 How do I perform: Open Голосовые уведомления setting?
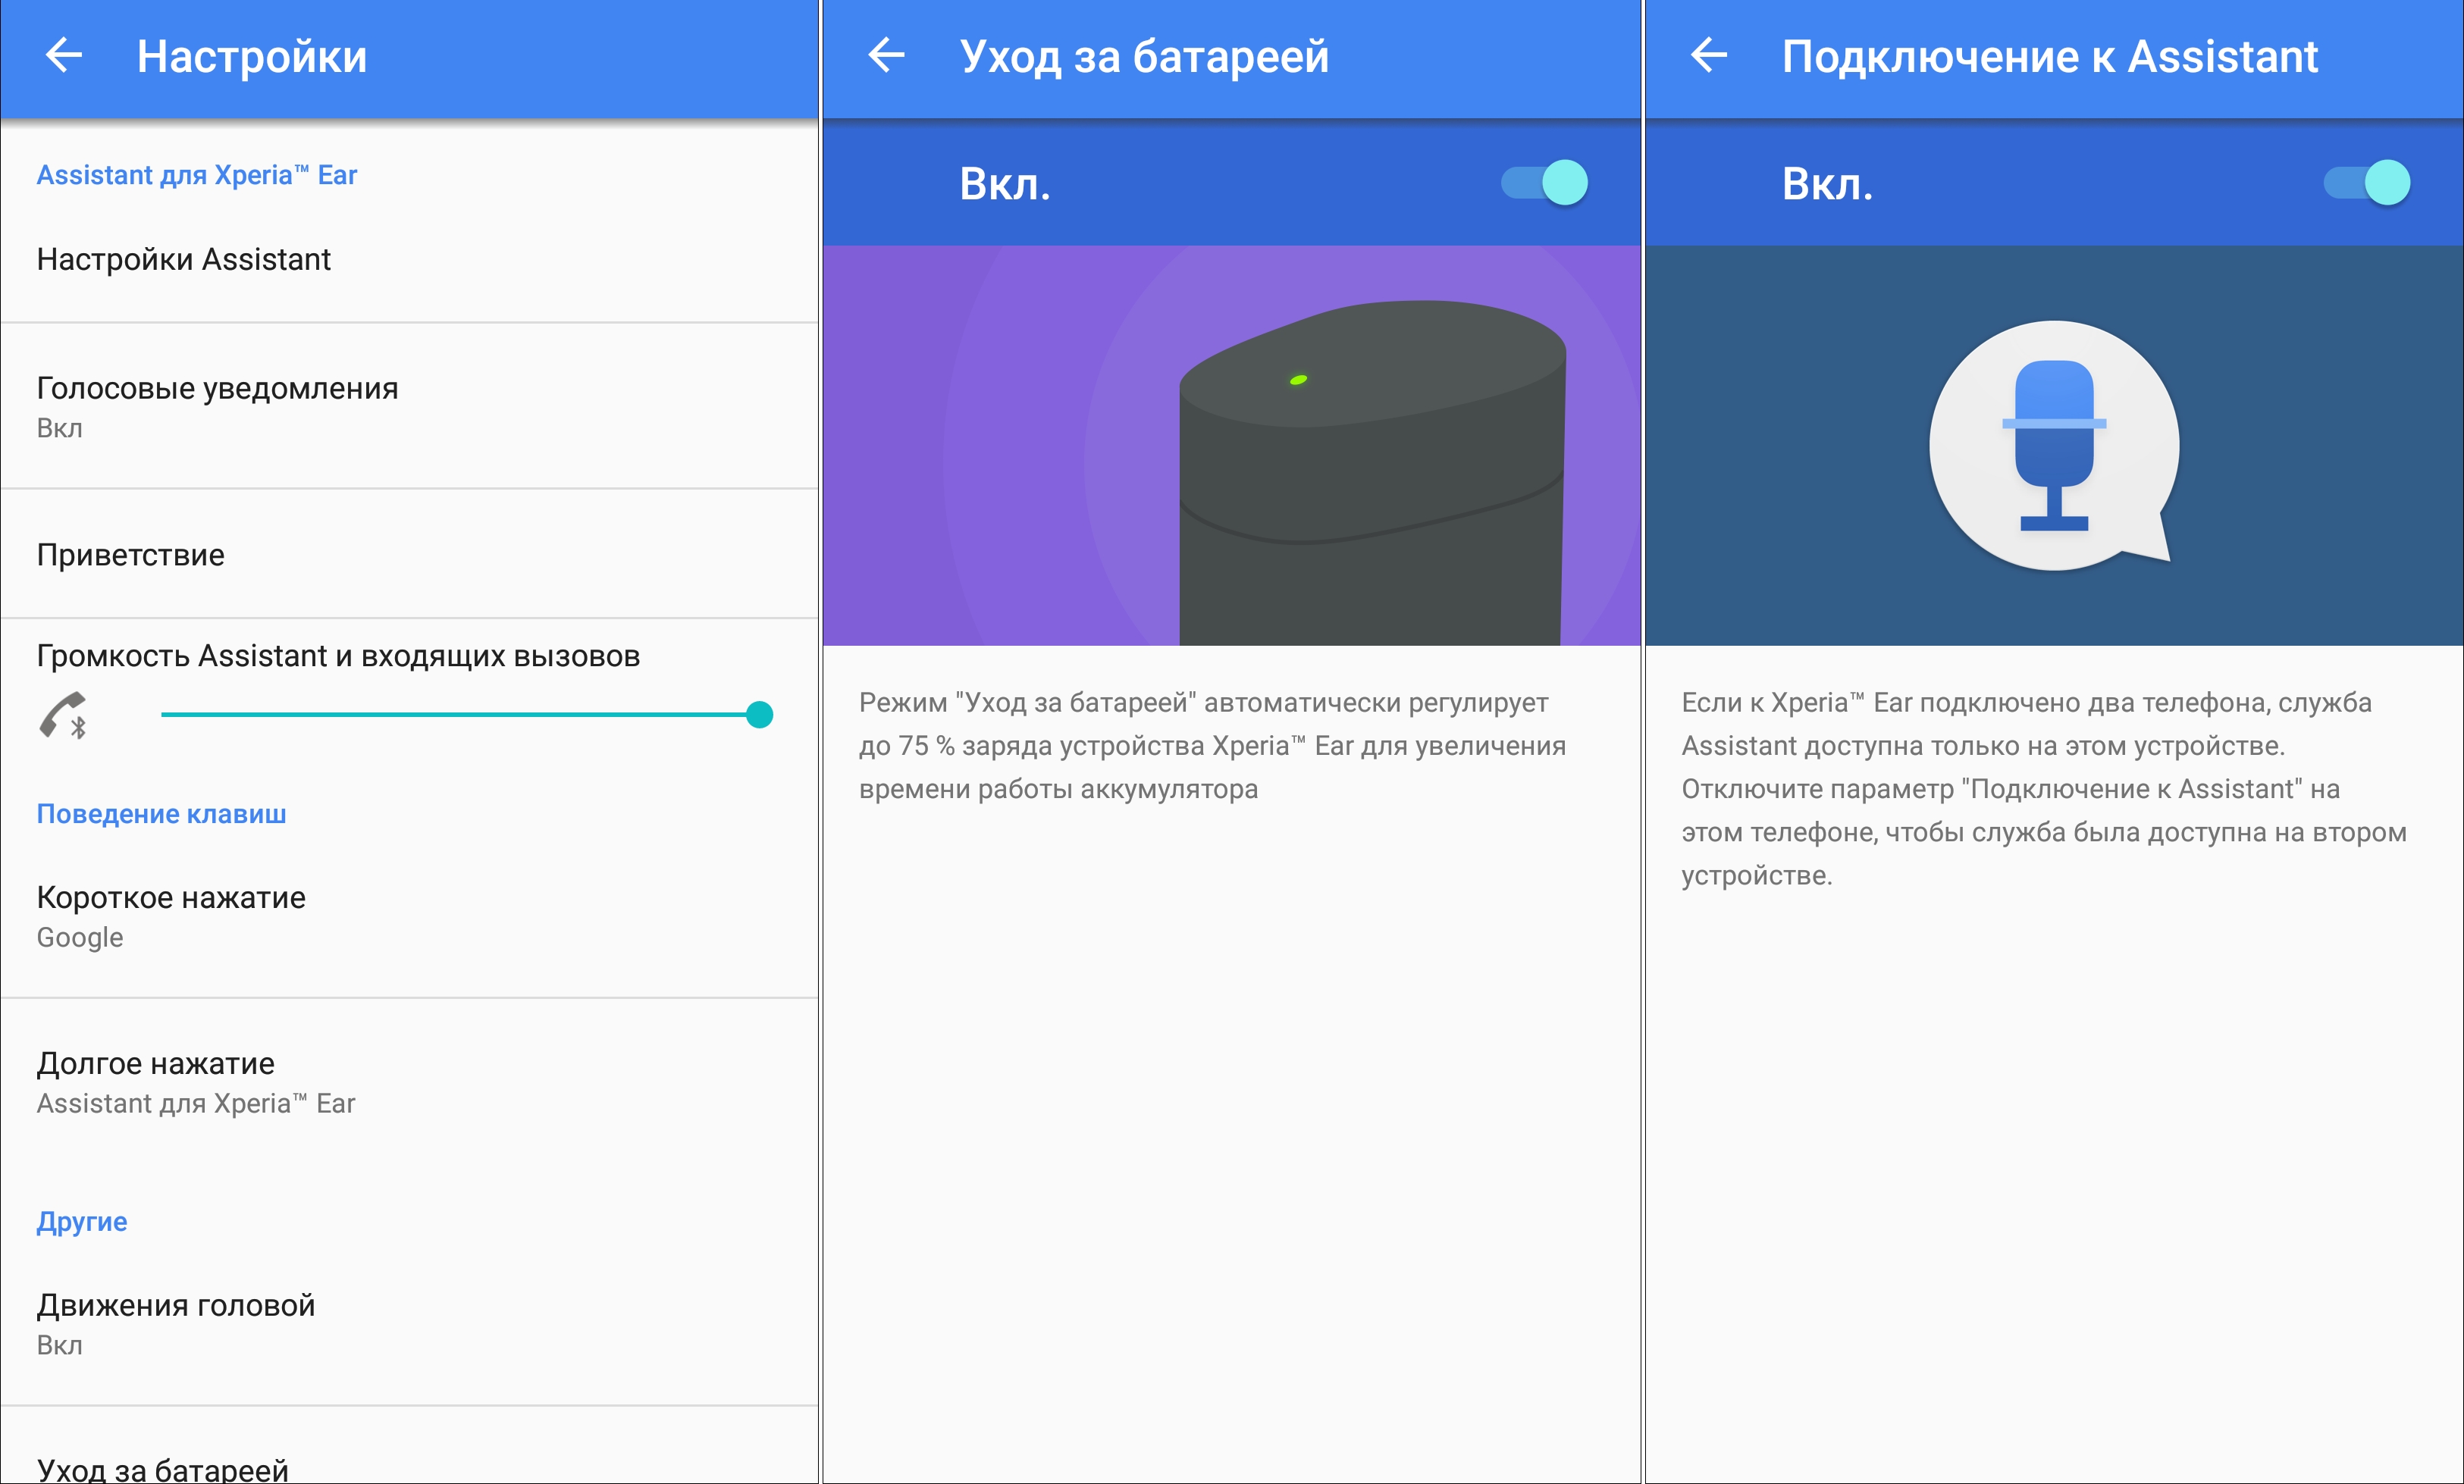point(410,406)
